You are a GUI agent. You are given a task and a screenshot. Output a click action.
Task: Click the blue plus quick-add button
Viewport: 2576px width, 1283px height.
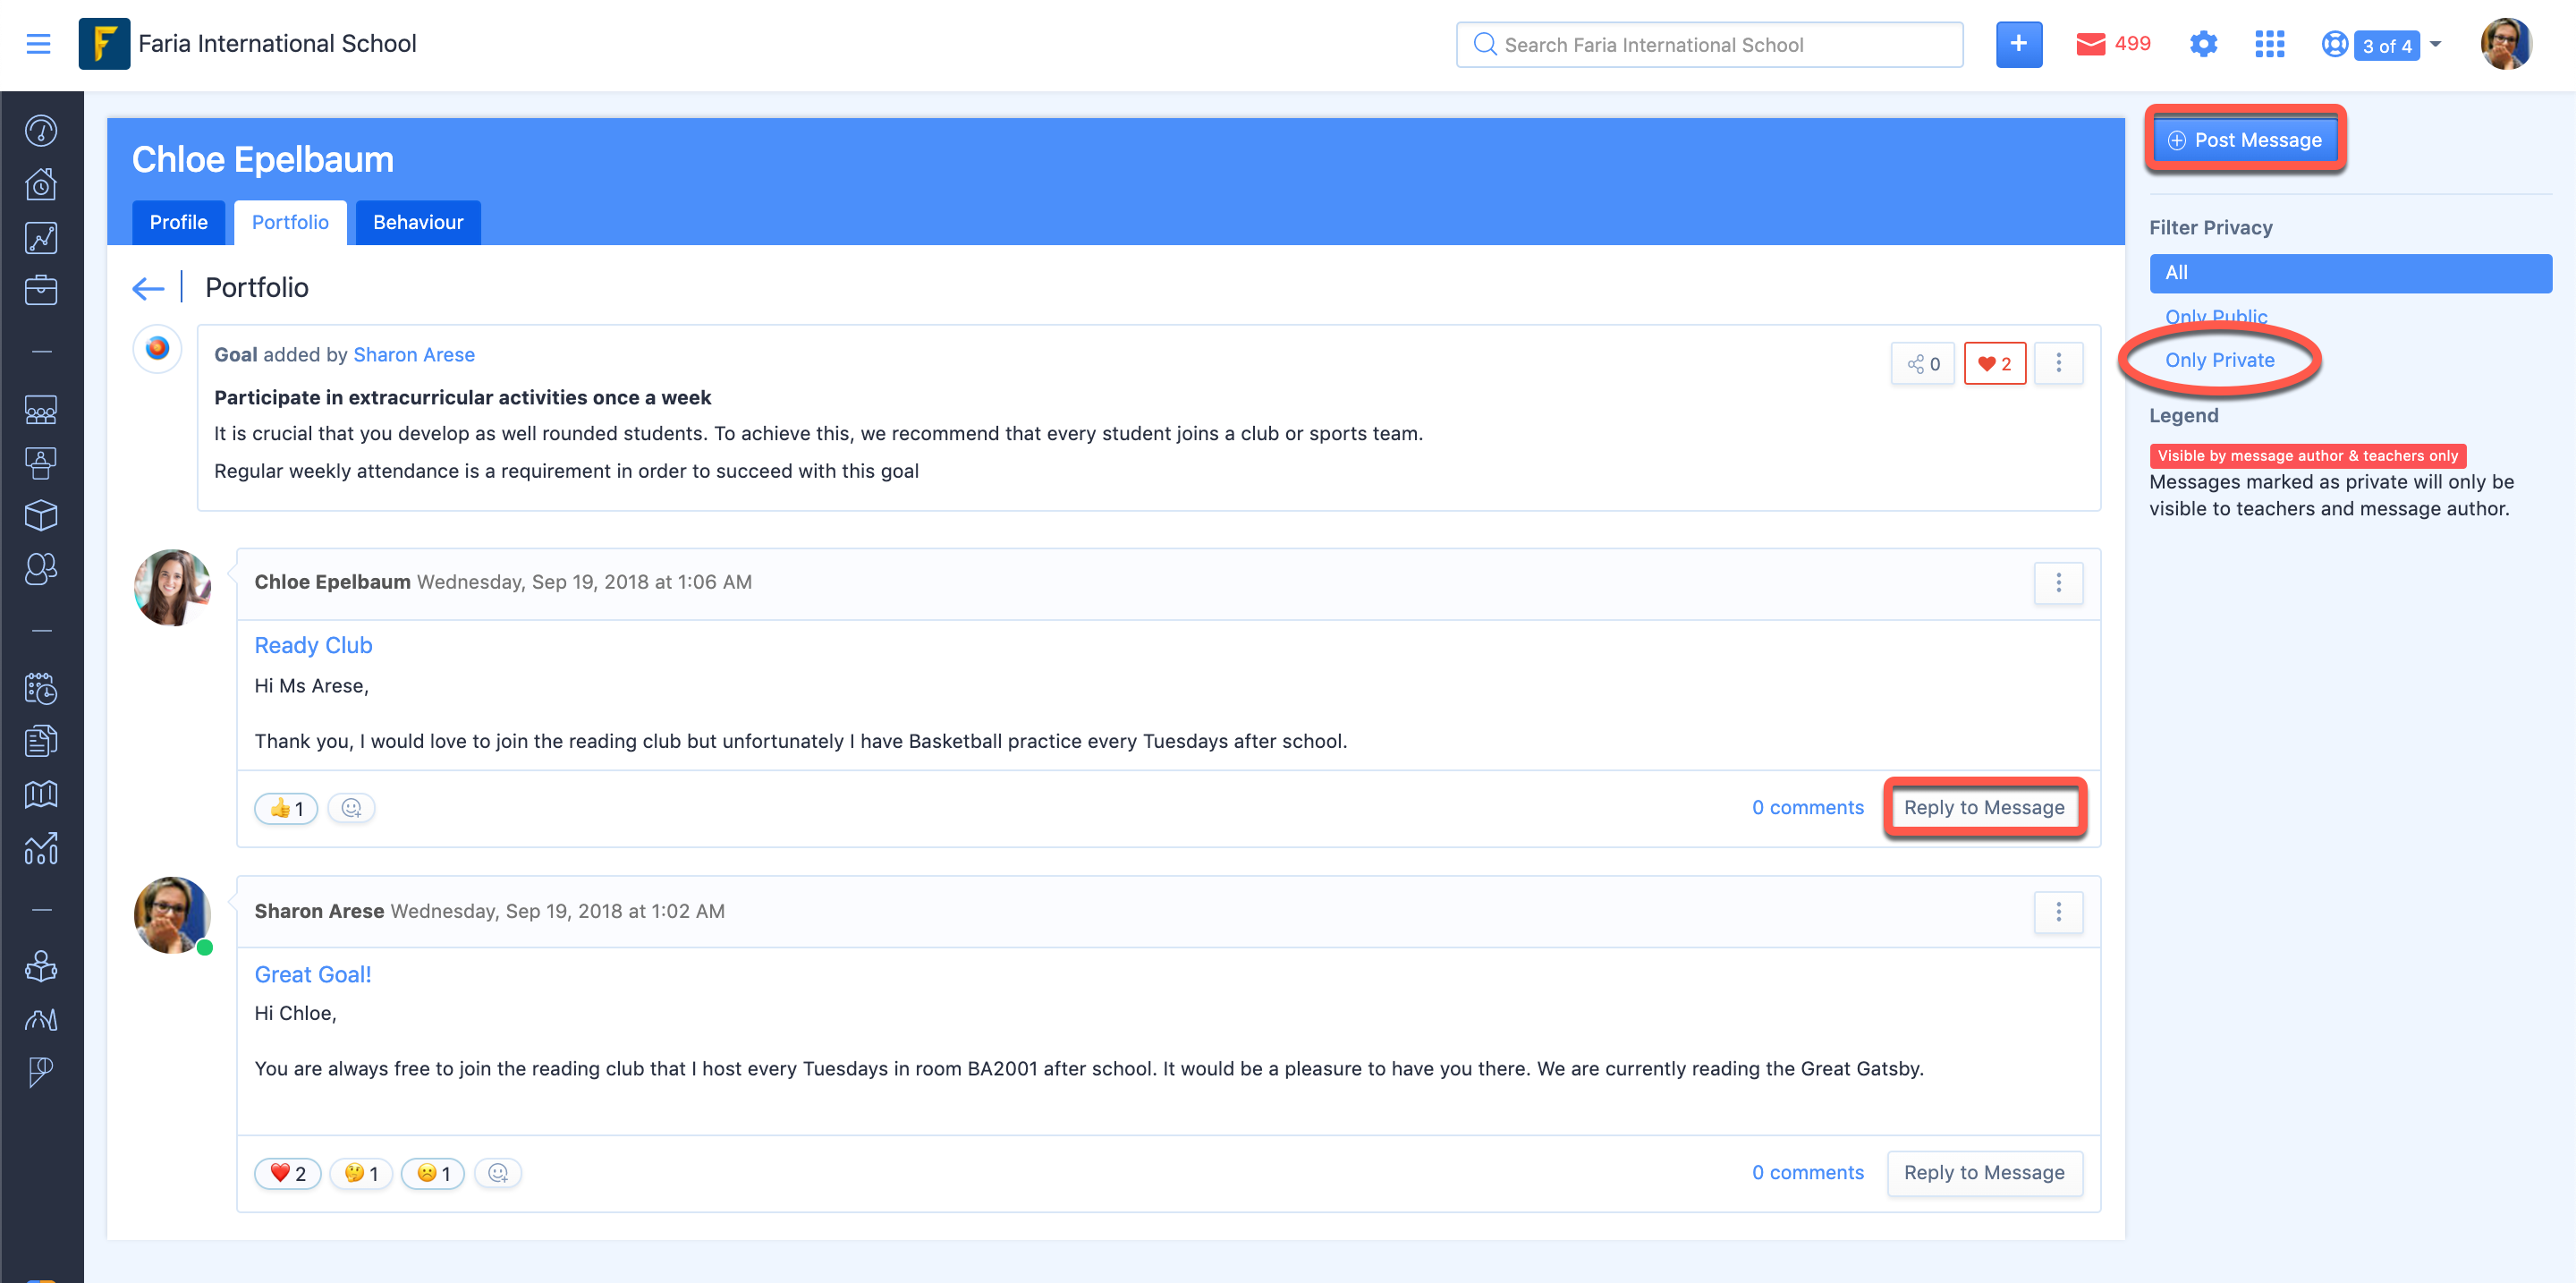(2018, 44)
